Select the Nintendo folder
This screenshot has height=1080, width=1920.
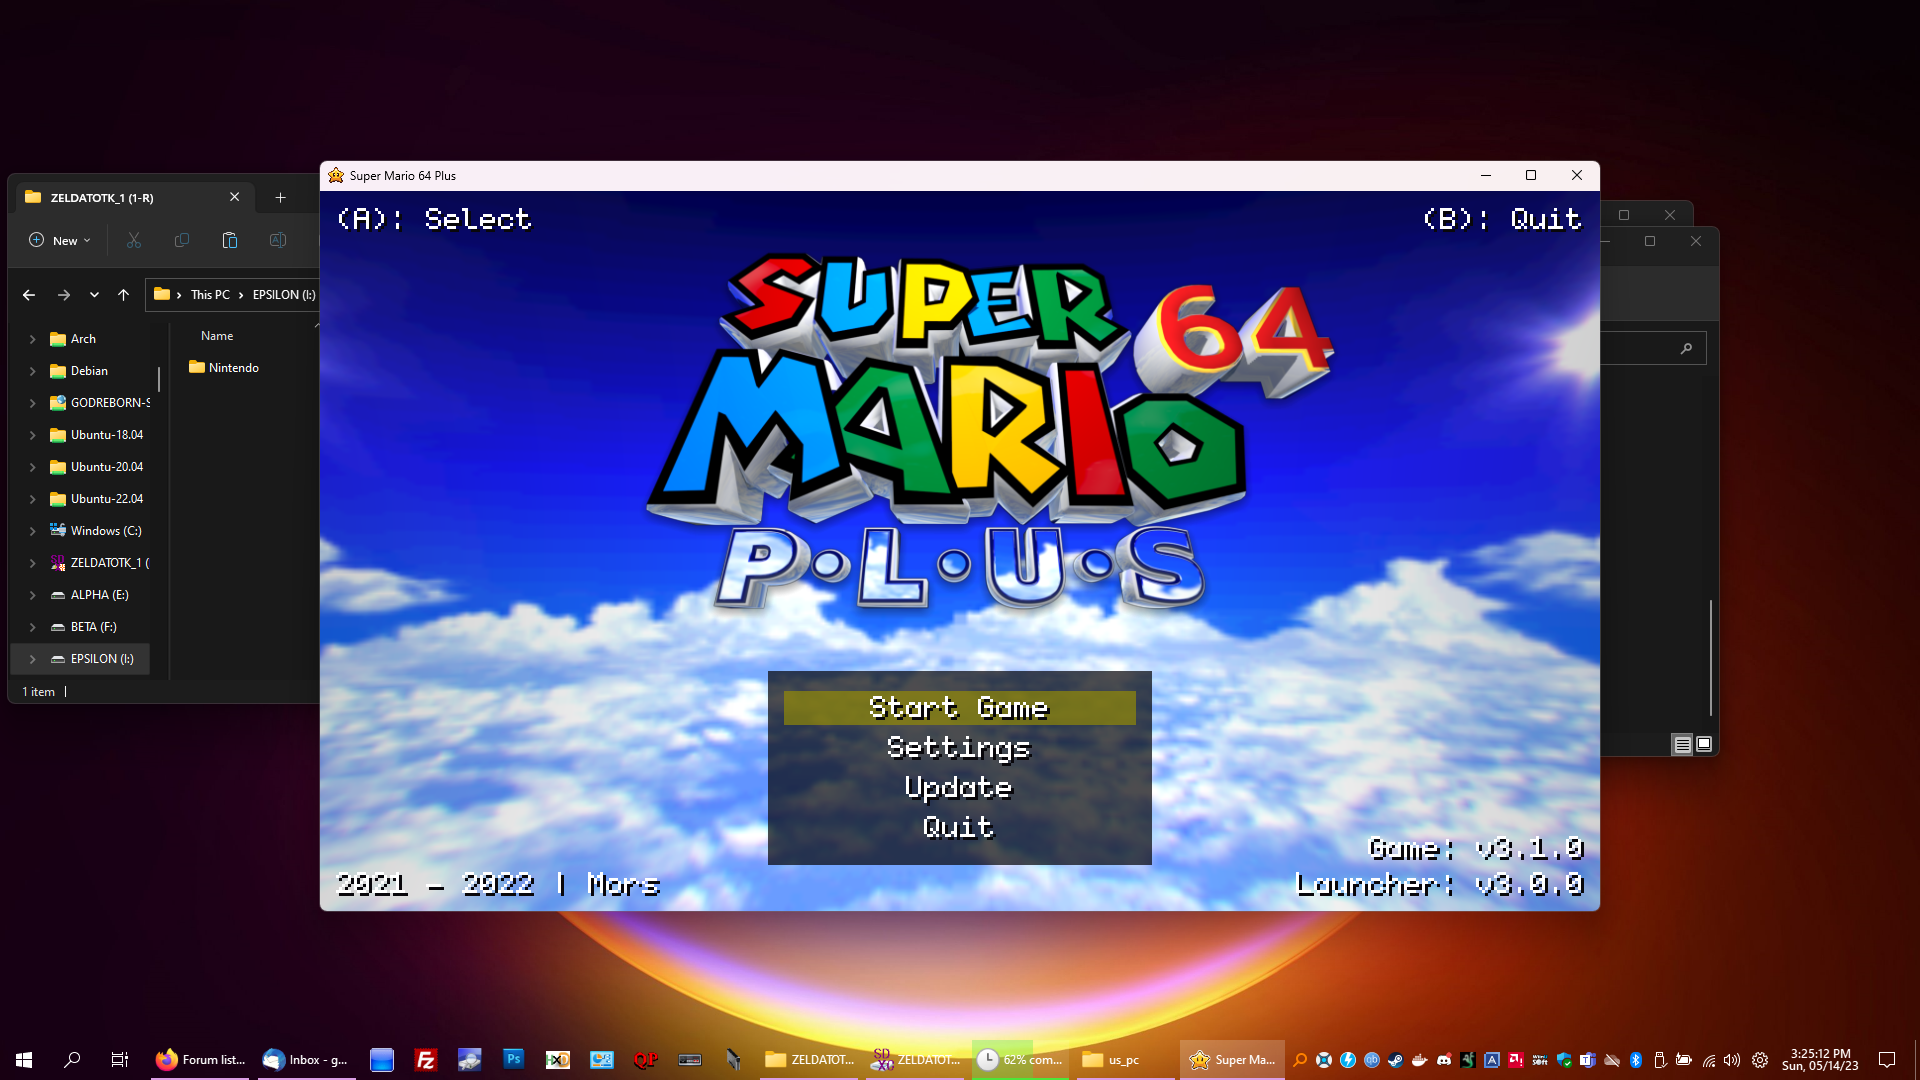[224, 368]
